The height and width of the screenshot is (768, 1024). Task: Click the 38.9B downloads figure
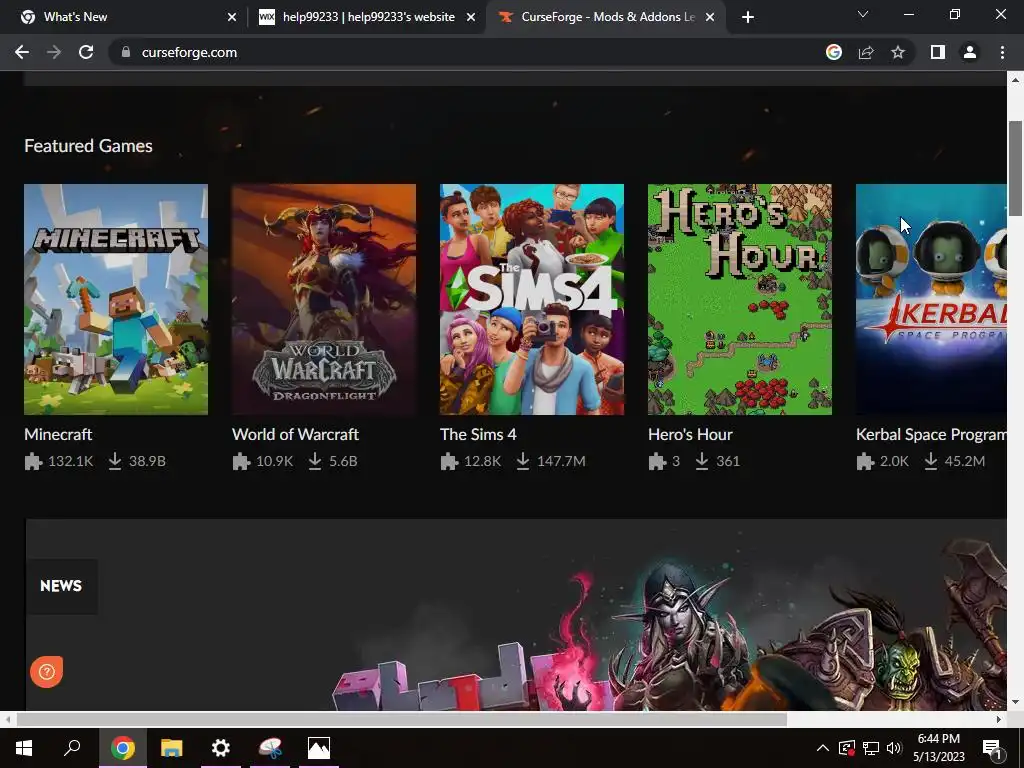[x=147, y=461]
